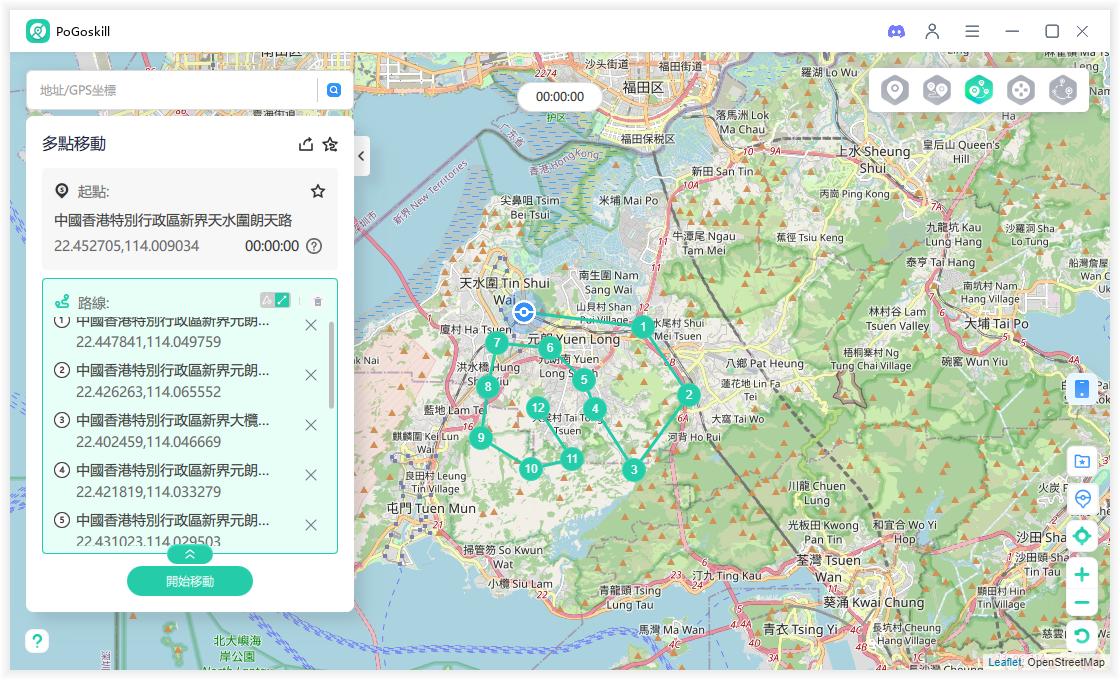Open the hamburger menu in title bar
The width and height of the screenshot is (1120, 680).
(x=972, y=32)
